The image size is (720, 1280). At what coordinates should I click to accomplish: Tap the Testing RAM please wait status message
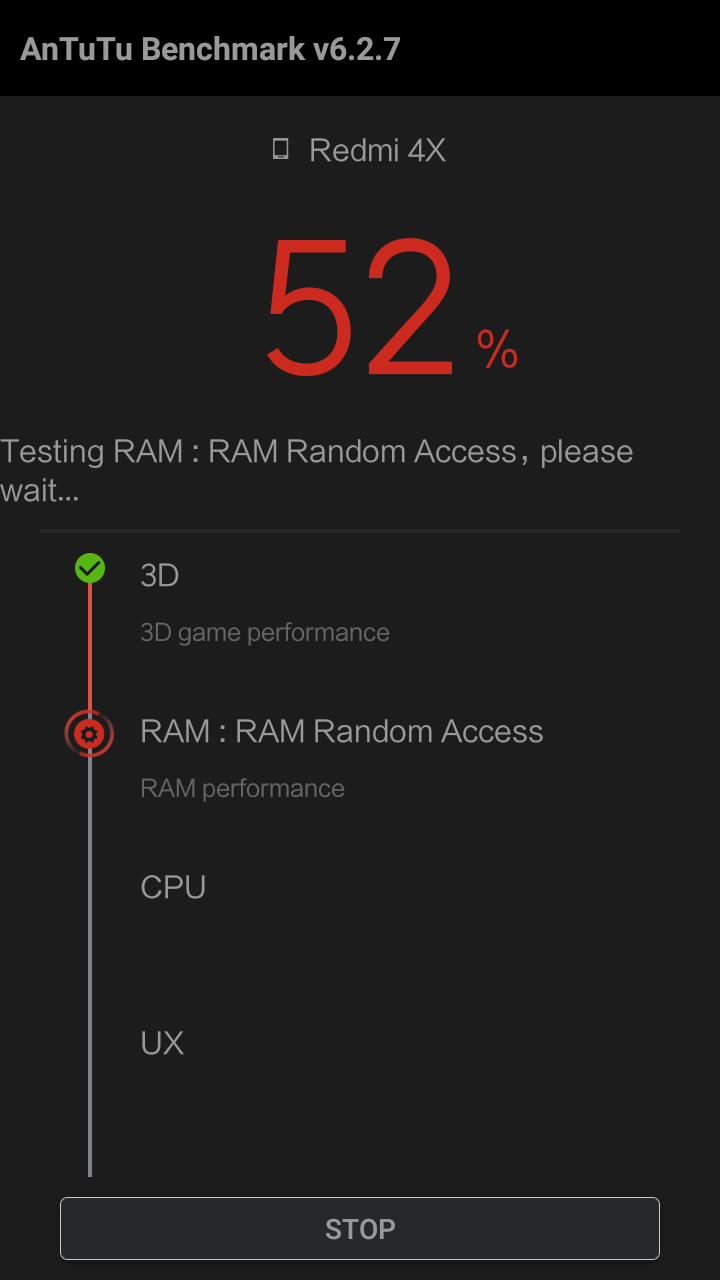317,470
